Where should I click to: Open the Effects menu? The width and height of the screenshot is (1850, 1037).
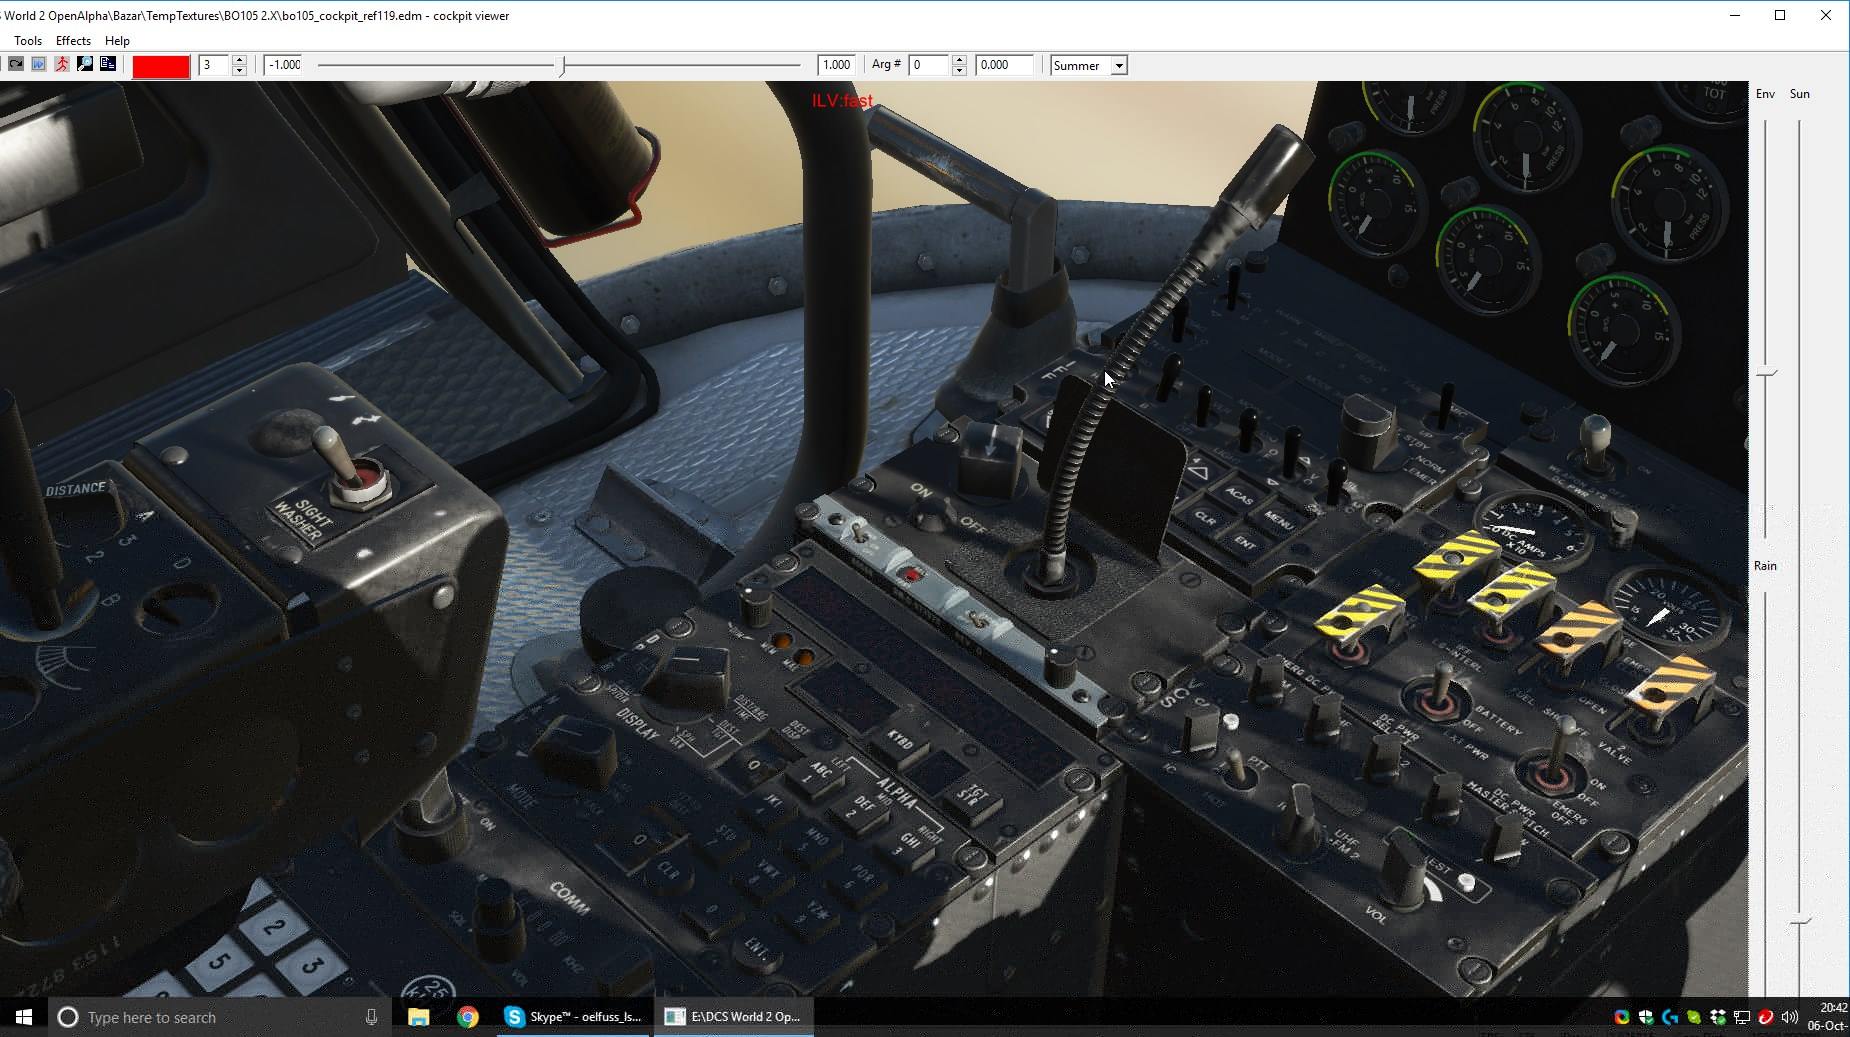point(73,41)
